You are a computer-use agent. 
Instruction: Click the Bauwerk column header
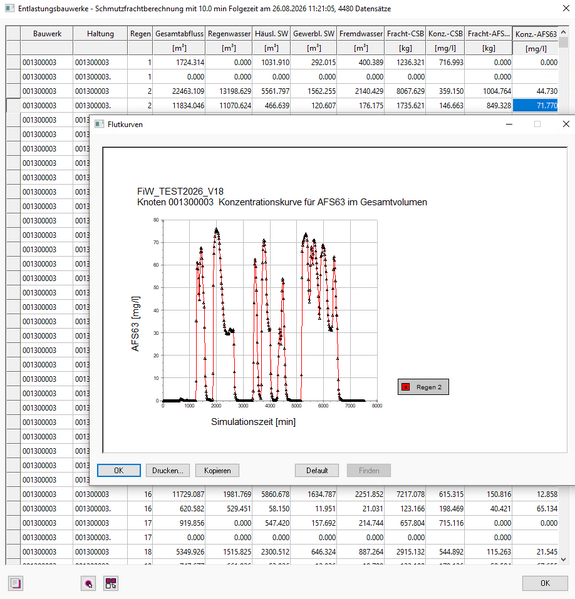coord(47,34)
